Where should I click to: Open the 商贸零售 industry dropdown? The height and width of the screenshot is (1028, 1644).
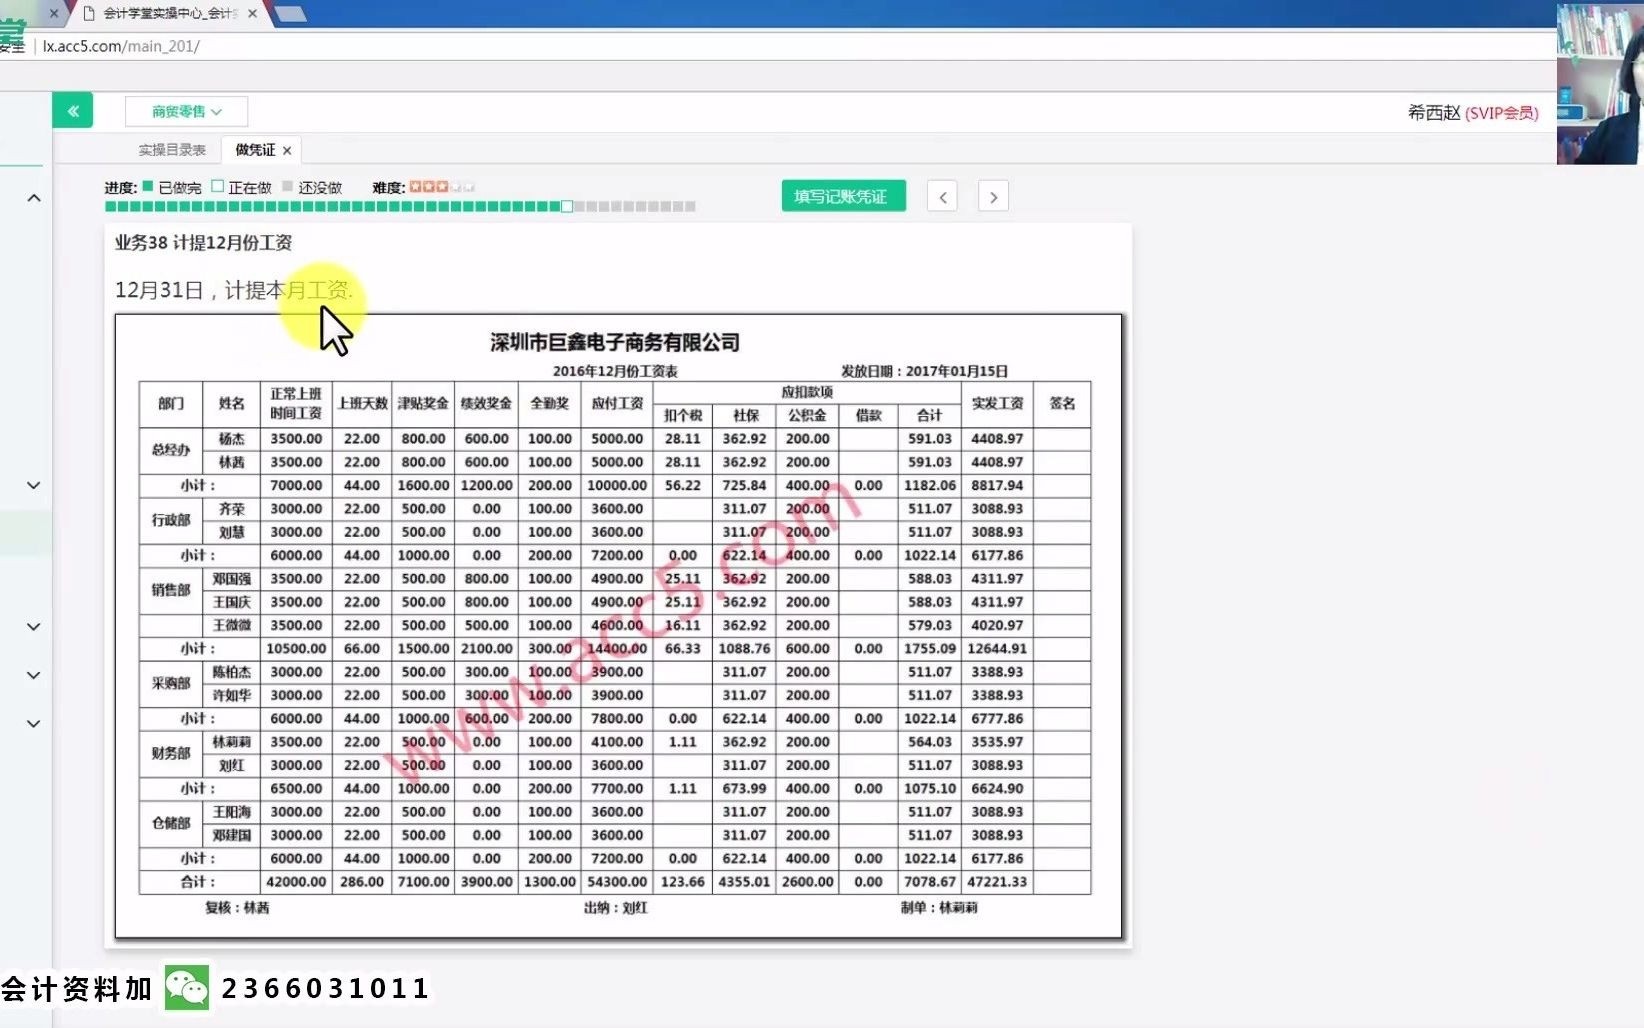pos(186,111)
